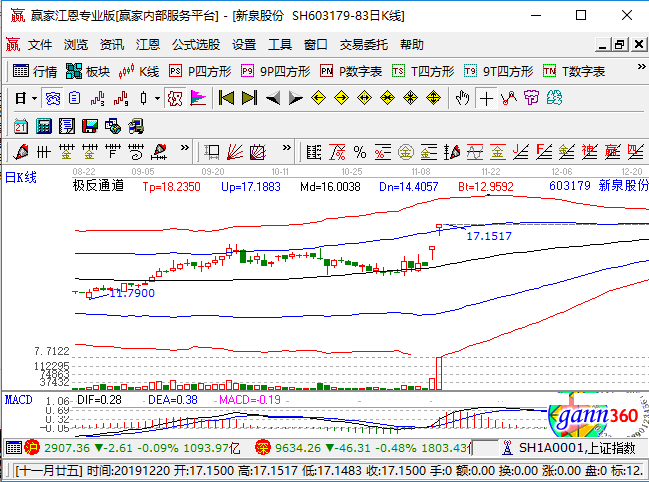Click the yellow diamond horizontal-expand icon
This screenshot has width=649, height=482.
point(364,98)
